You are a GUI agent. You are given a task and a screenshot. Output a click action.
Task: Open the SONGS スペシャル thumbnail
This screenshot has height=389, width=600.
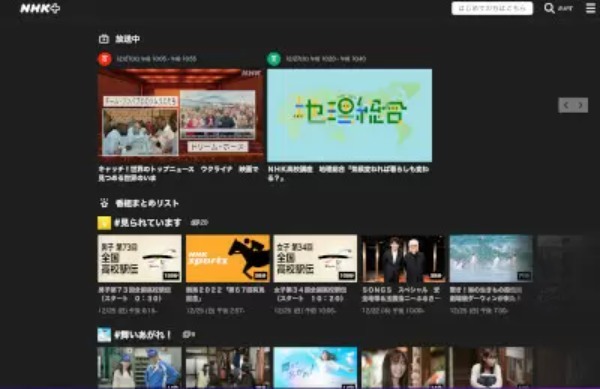(x=403, y=259)
